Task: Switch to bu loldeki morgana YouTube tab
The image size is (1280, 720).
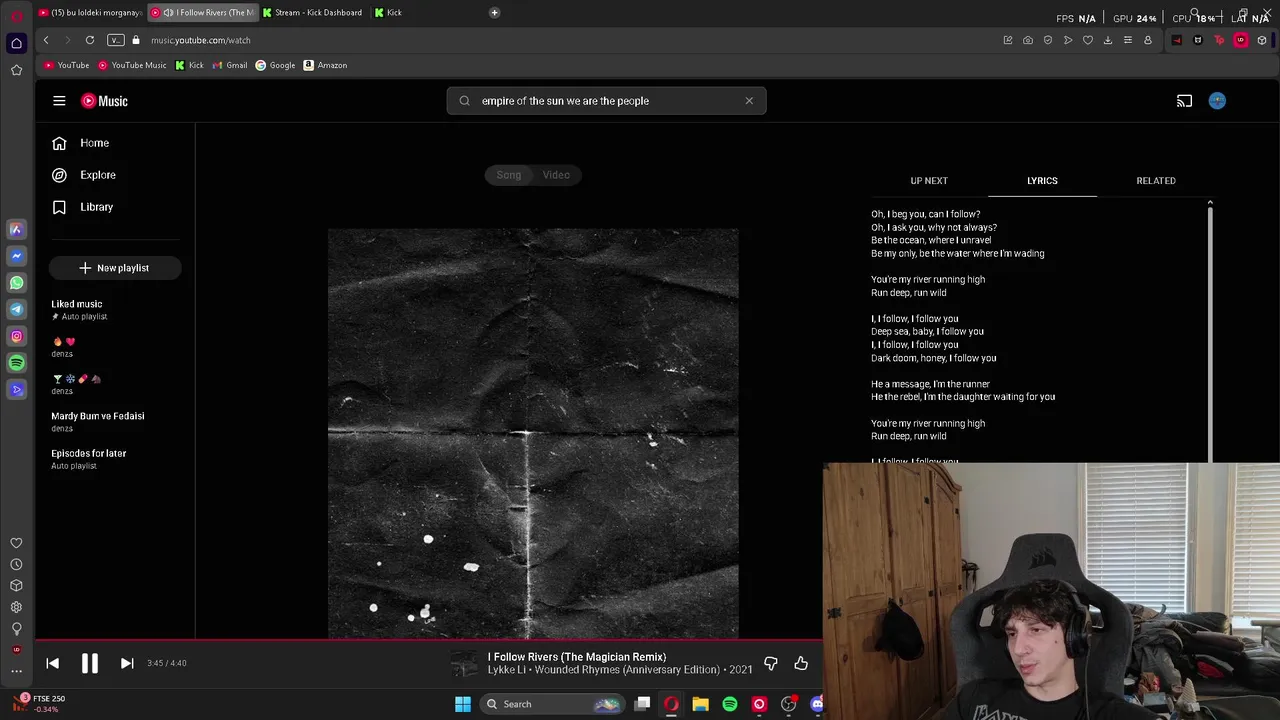Action: 90,13
